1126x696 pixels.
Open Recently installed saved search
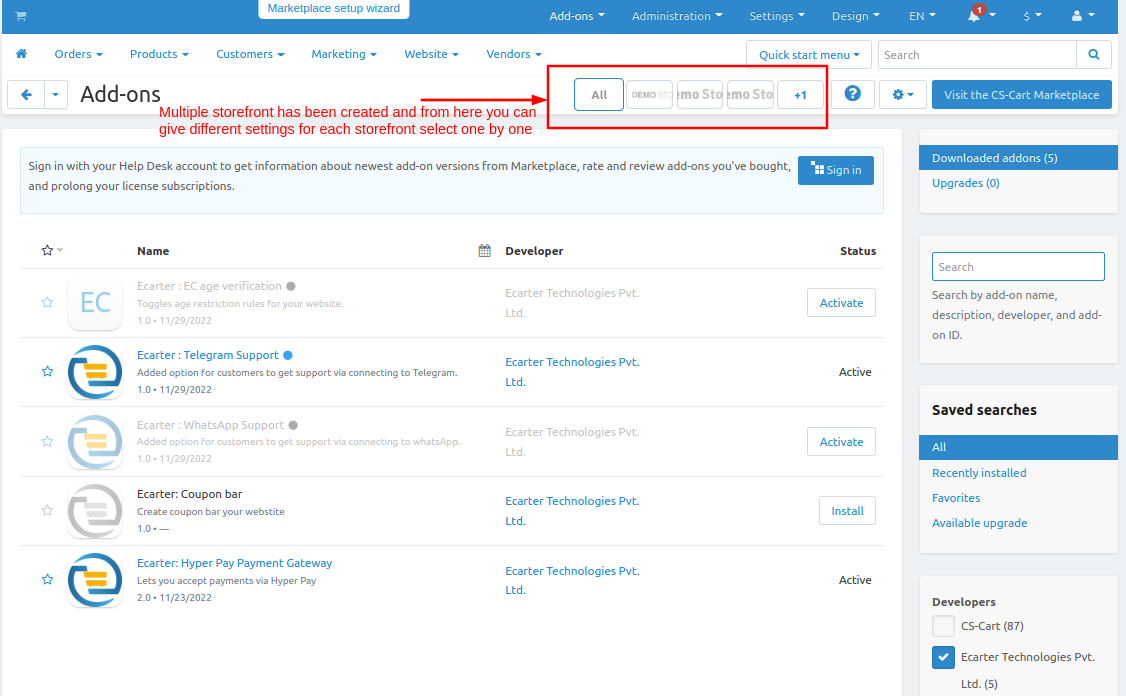click(x=980, y=473)
